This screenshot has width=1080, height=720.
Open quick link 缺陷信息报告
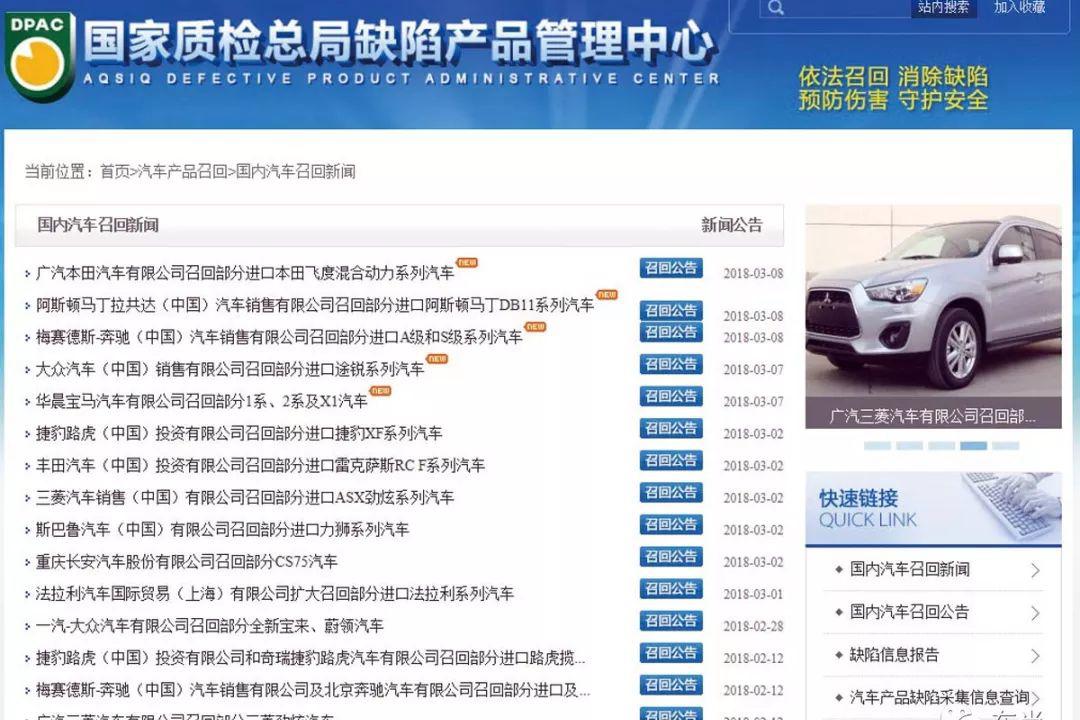894,655
